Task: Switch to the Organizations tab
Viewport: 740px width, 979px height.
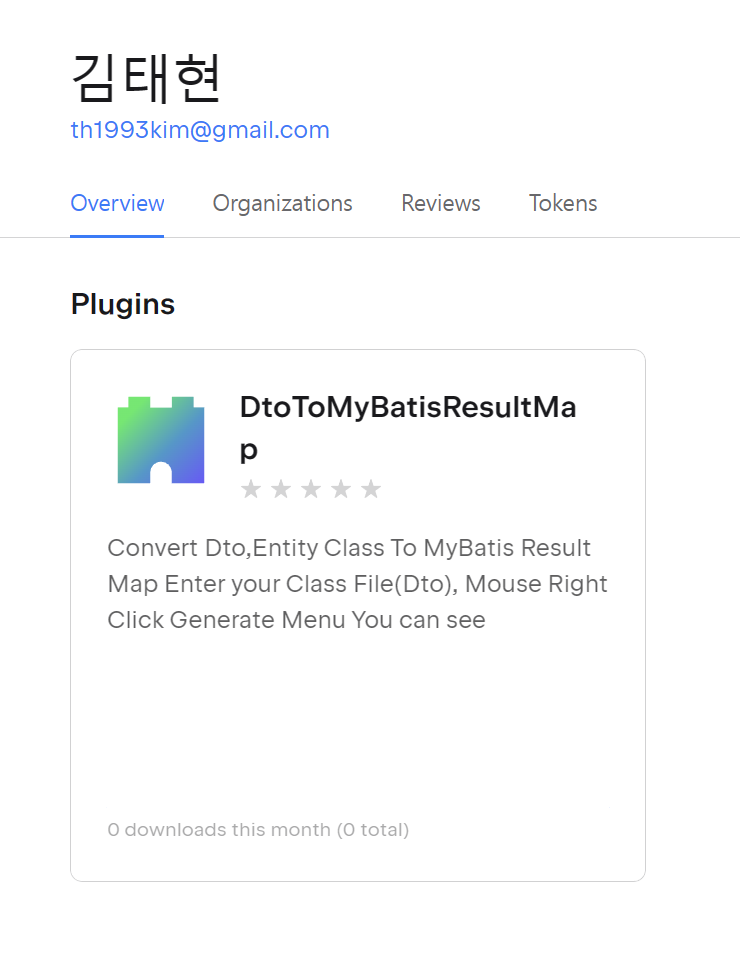Action: [x=282, y=204]
